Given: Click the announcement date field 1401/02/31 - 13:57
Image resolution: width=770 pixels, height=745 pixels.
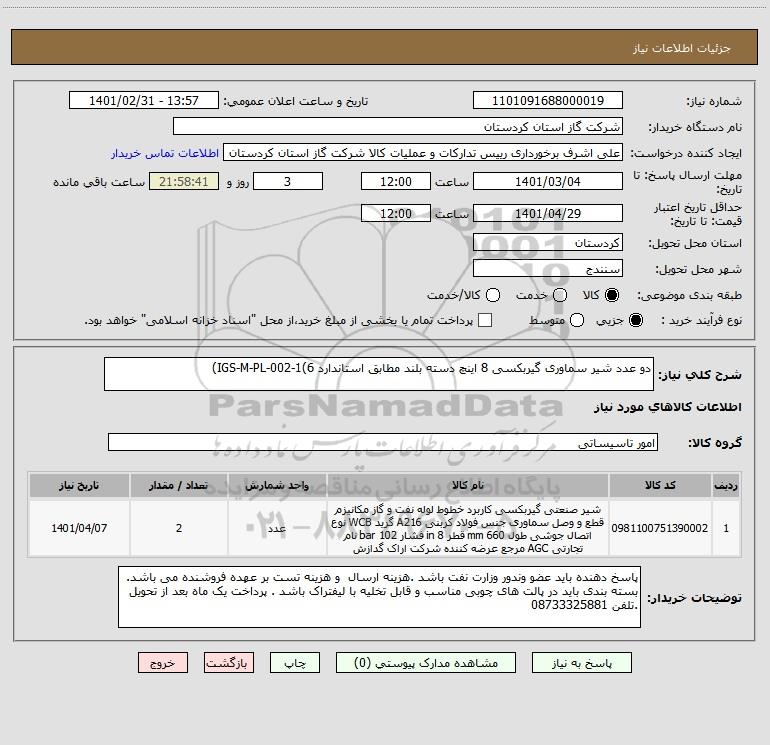Looking at the screenshot, I should (144, 101).
